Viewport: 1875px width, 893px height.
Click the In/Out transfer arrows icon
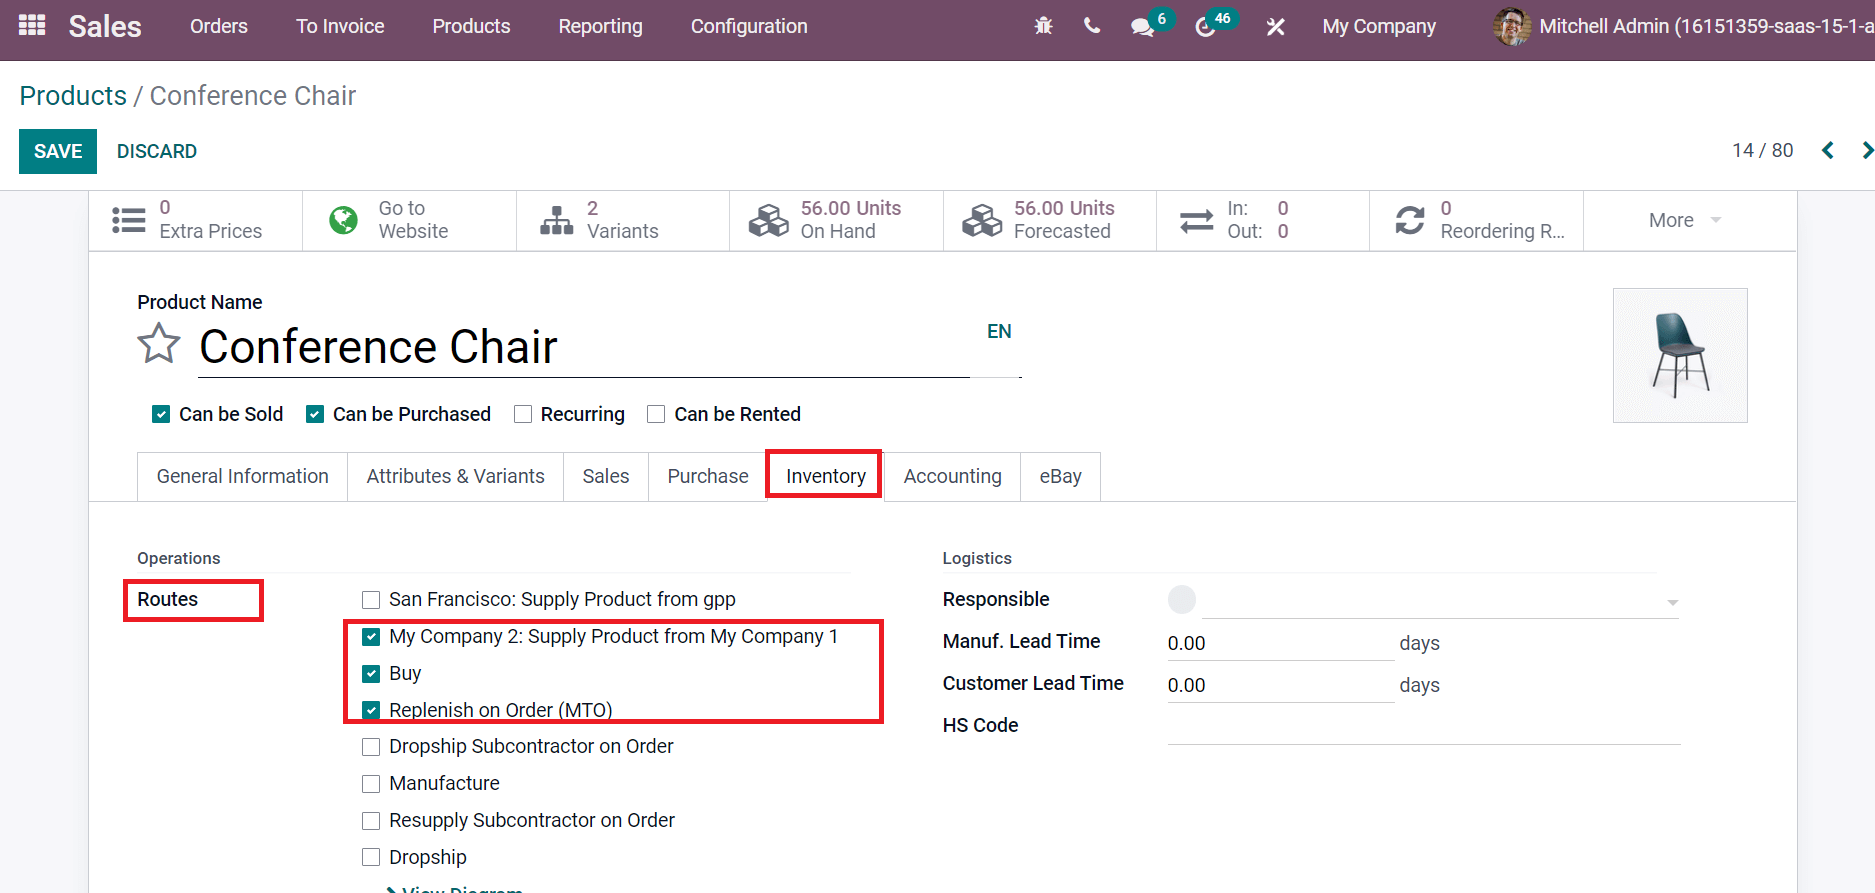click(x=1196, y=220)
